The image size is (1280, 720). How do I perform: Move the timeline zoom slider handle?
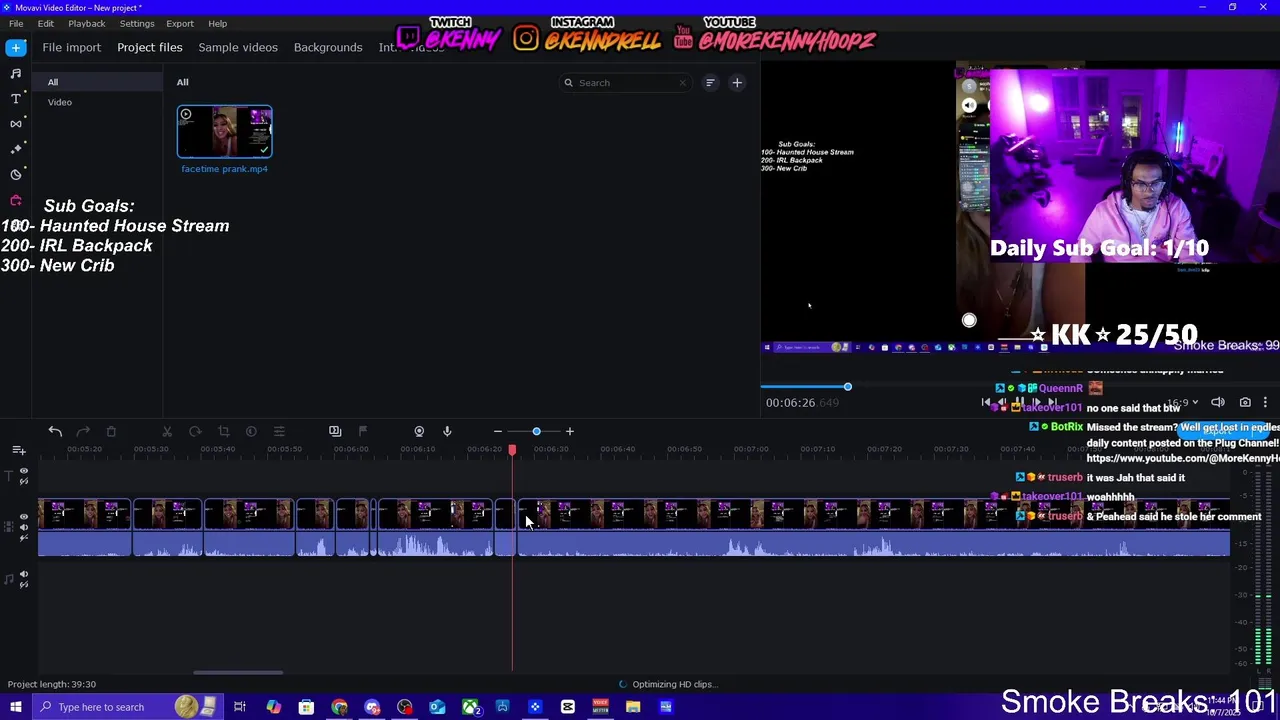(536, 431)
